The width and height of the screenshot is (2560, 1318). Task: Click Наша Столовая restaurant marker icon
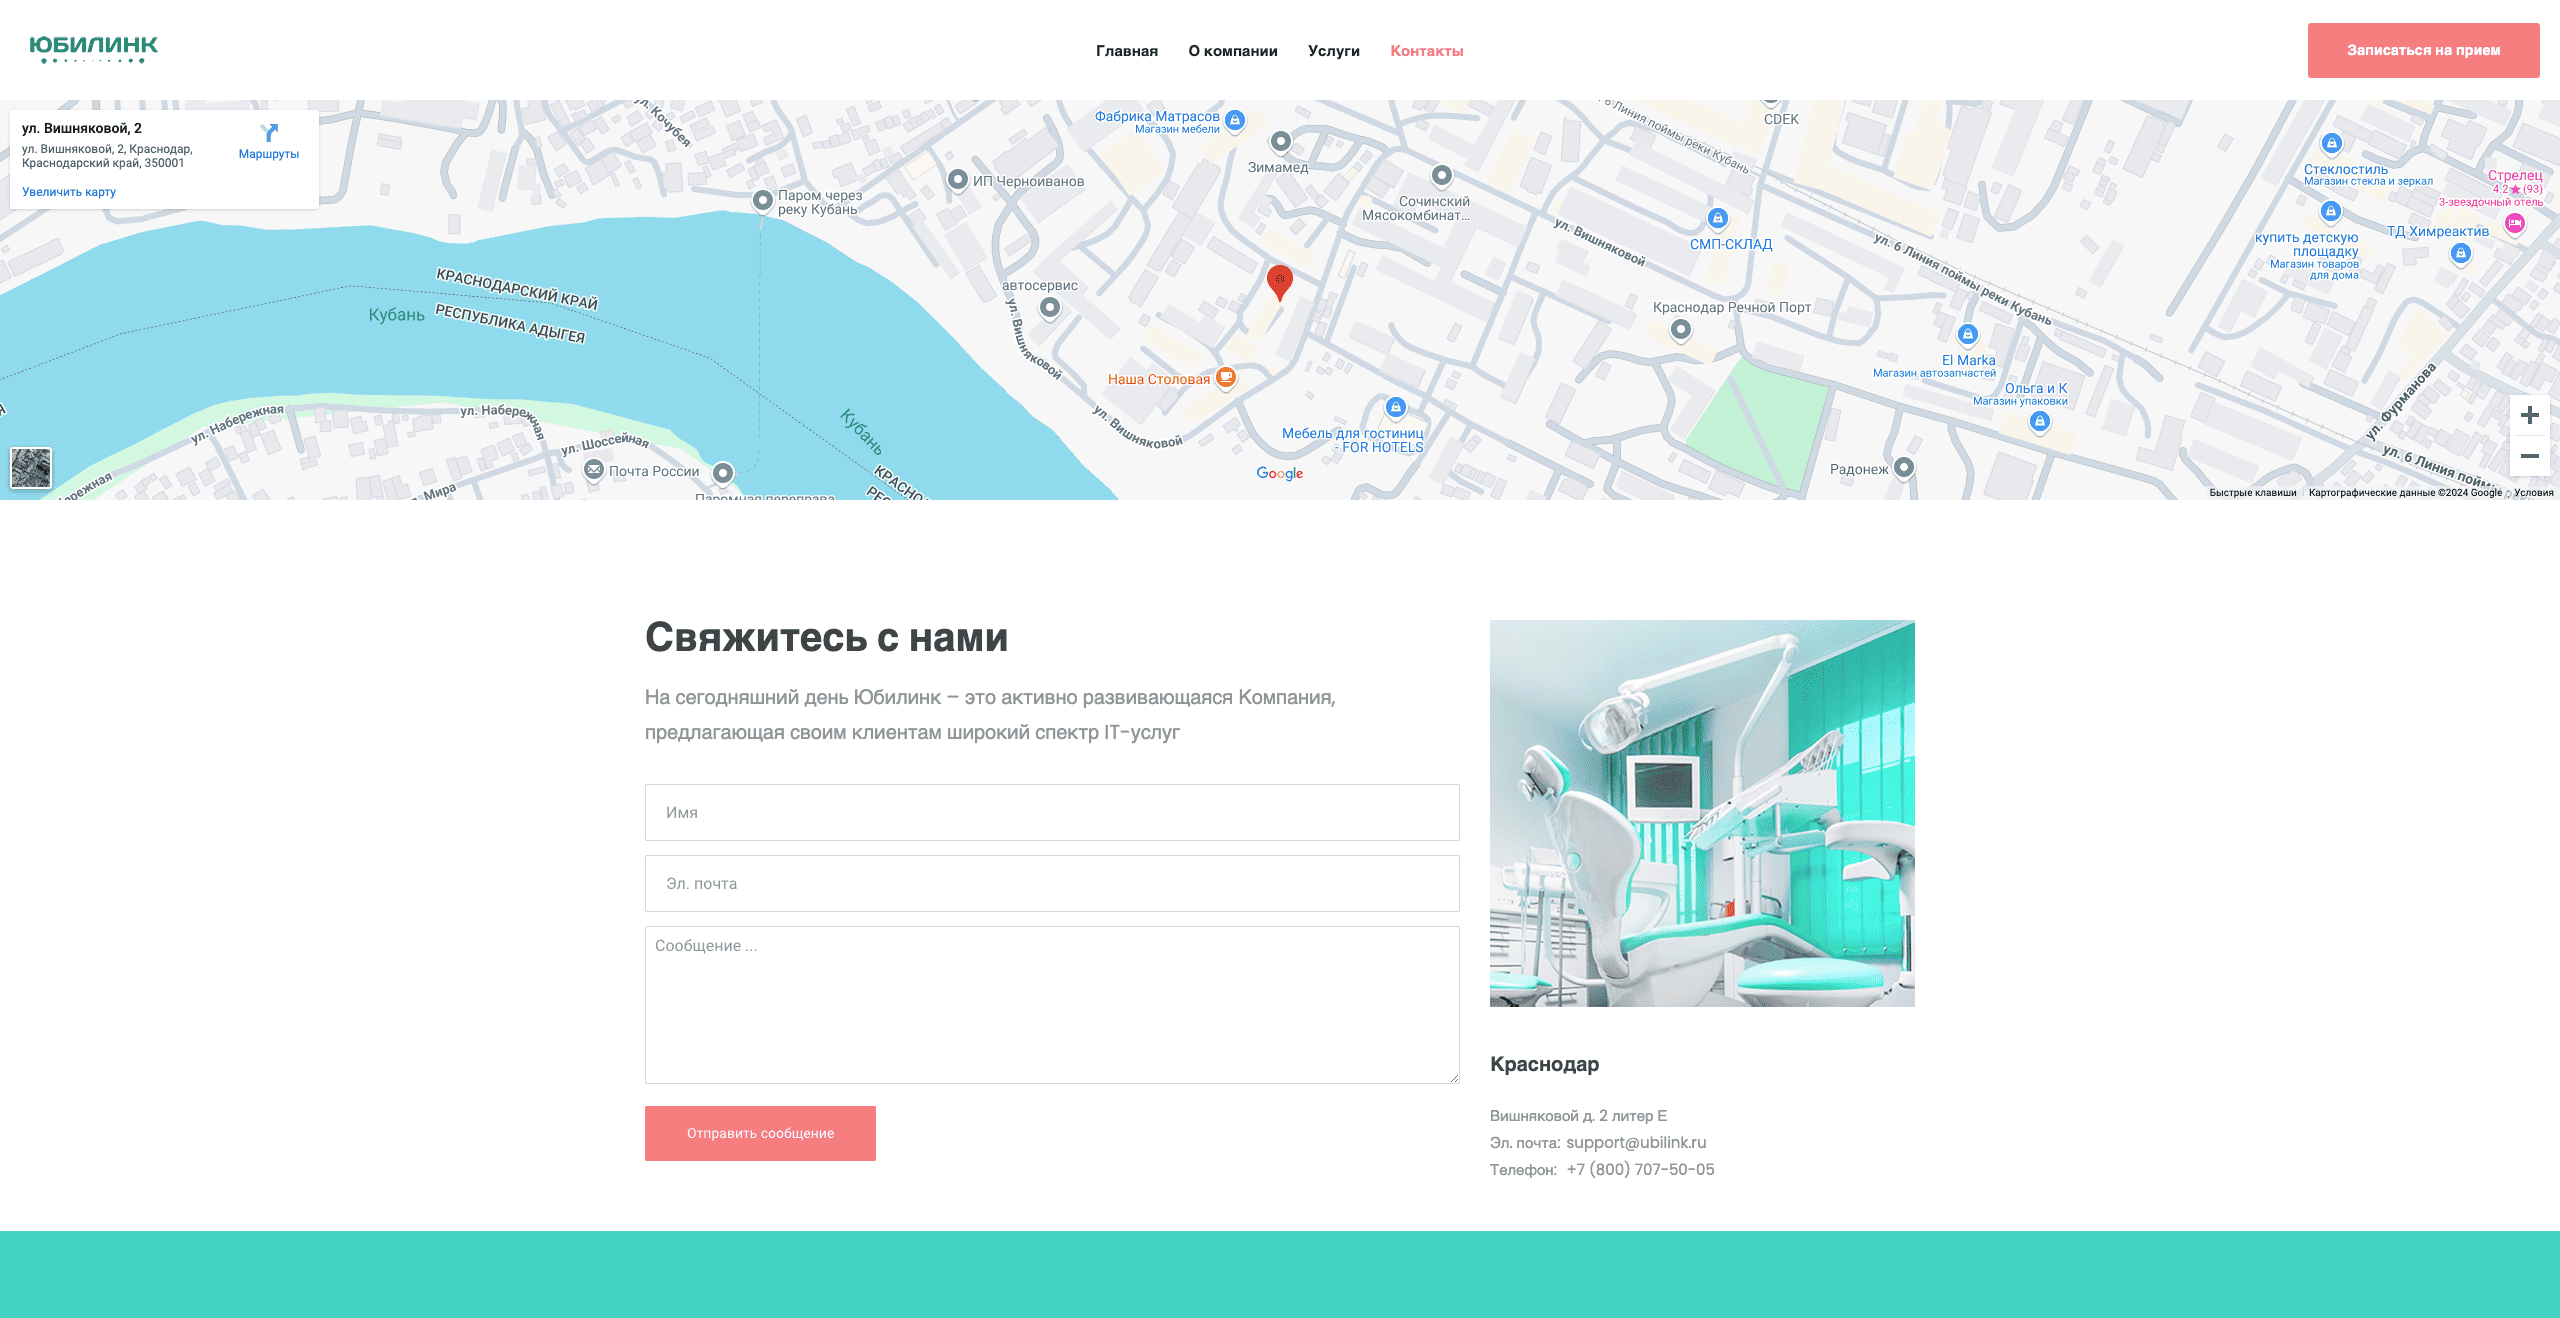click(1226, 378)
